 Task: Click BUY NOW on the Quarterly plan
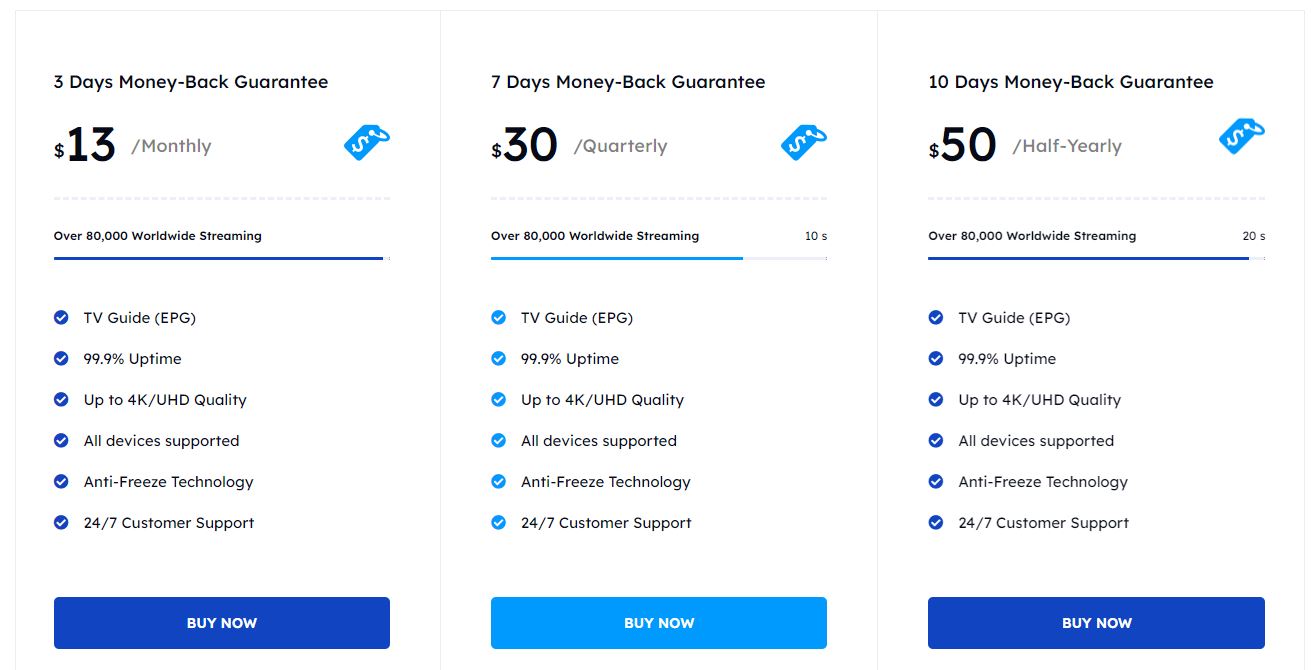pyautogui.click(x=659, y=622)
